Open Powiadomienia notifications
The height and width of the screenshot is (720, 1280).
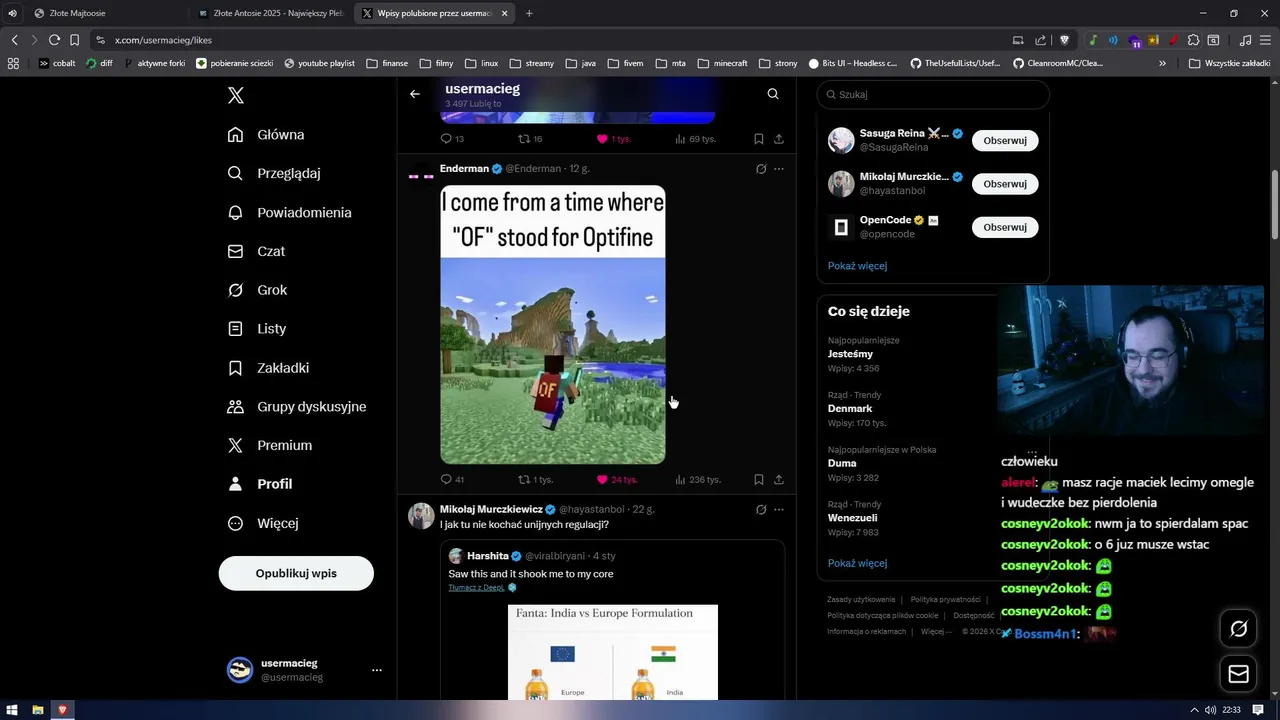[x=290, y=213]
